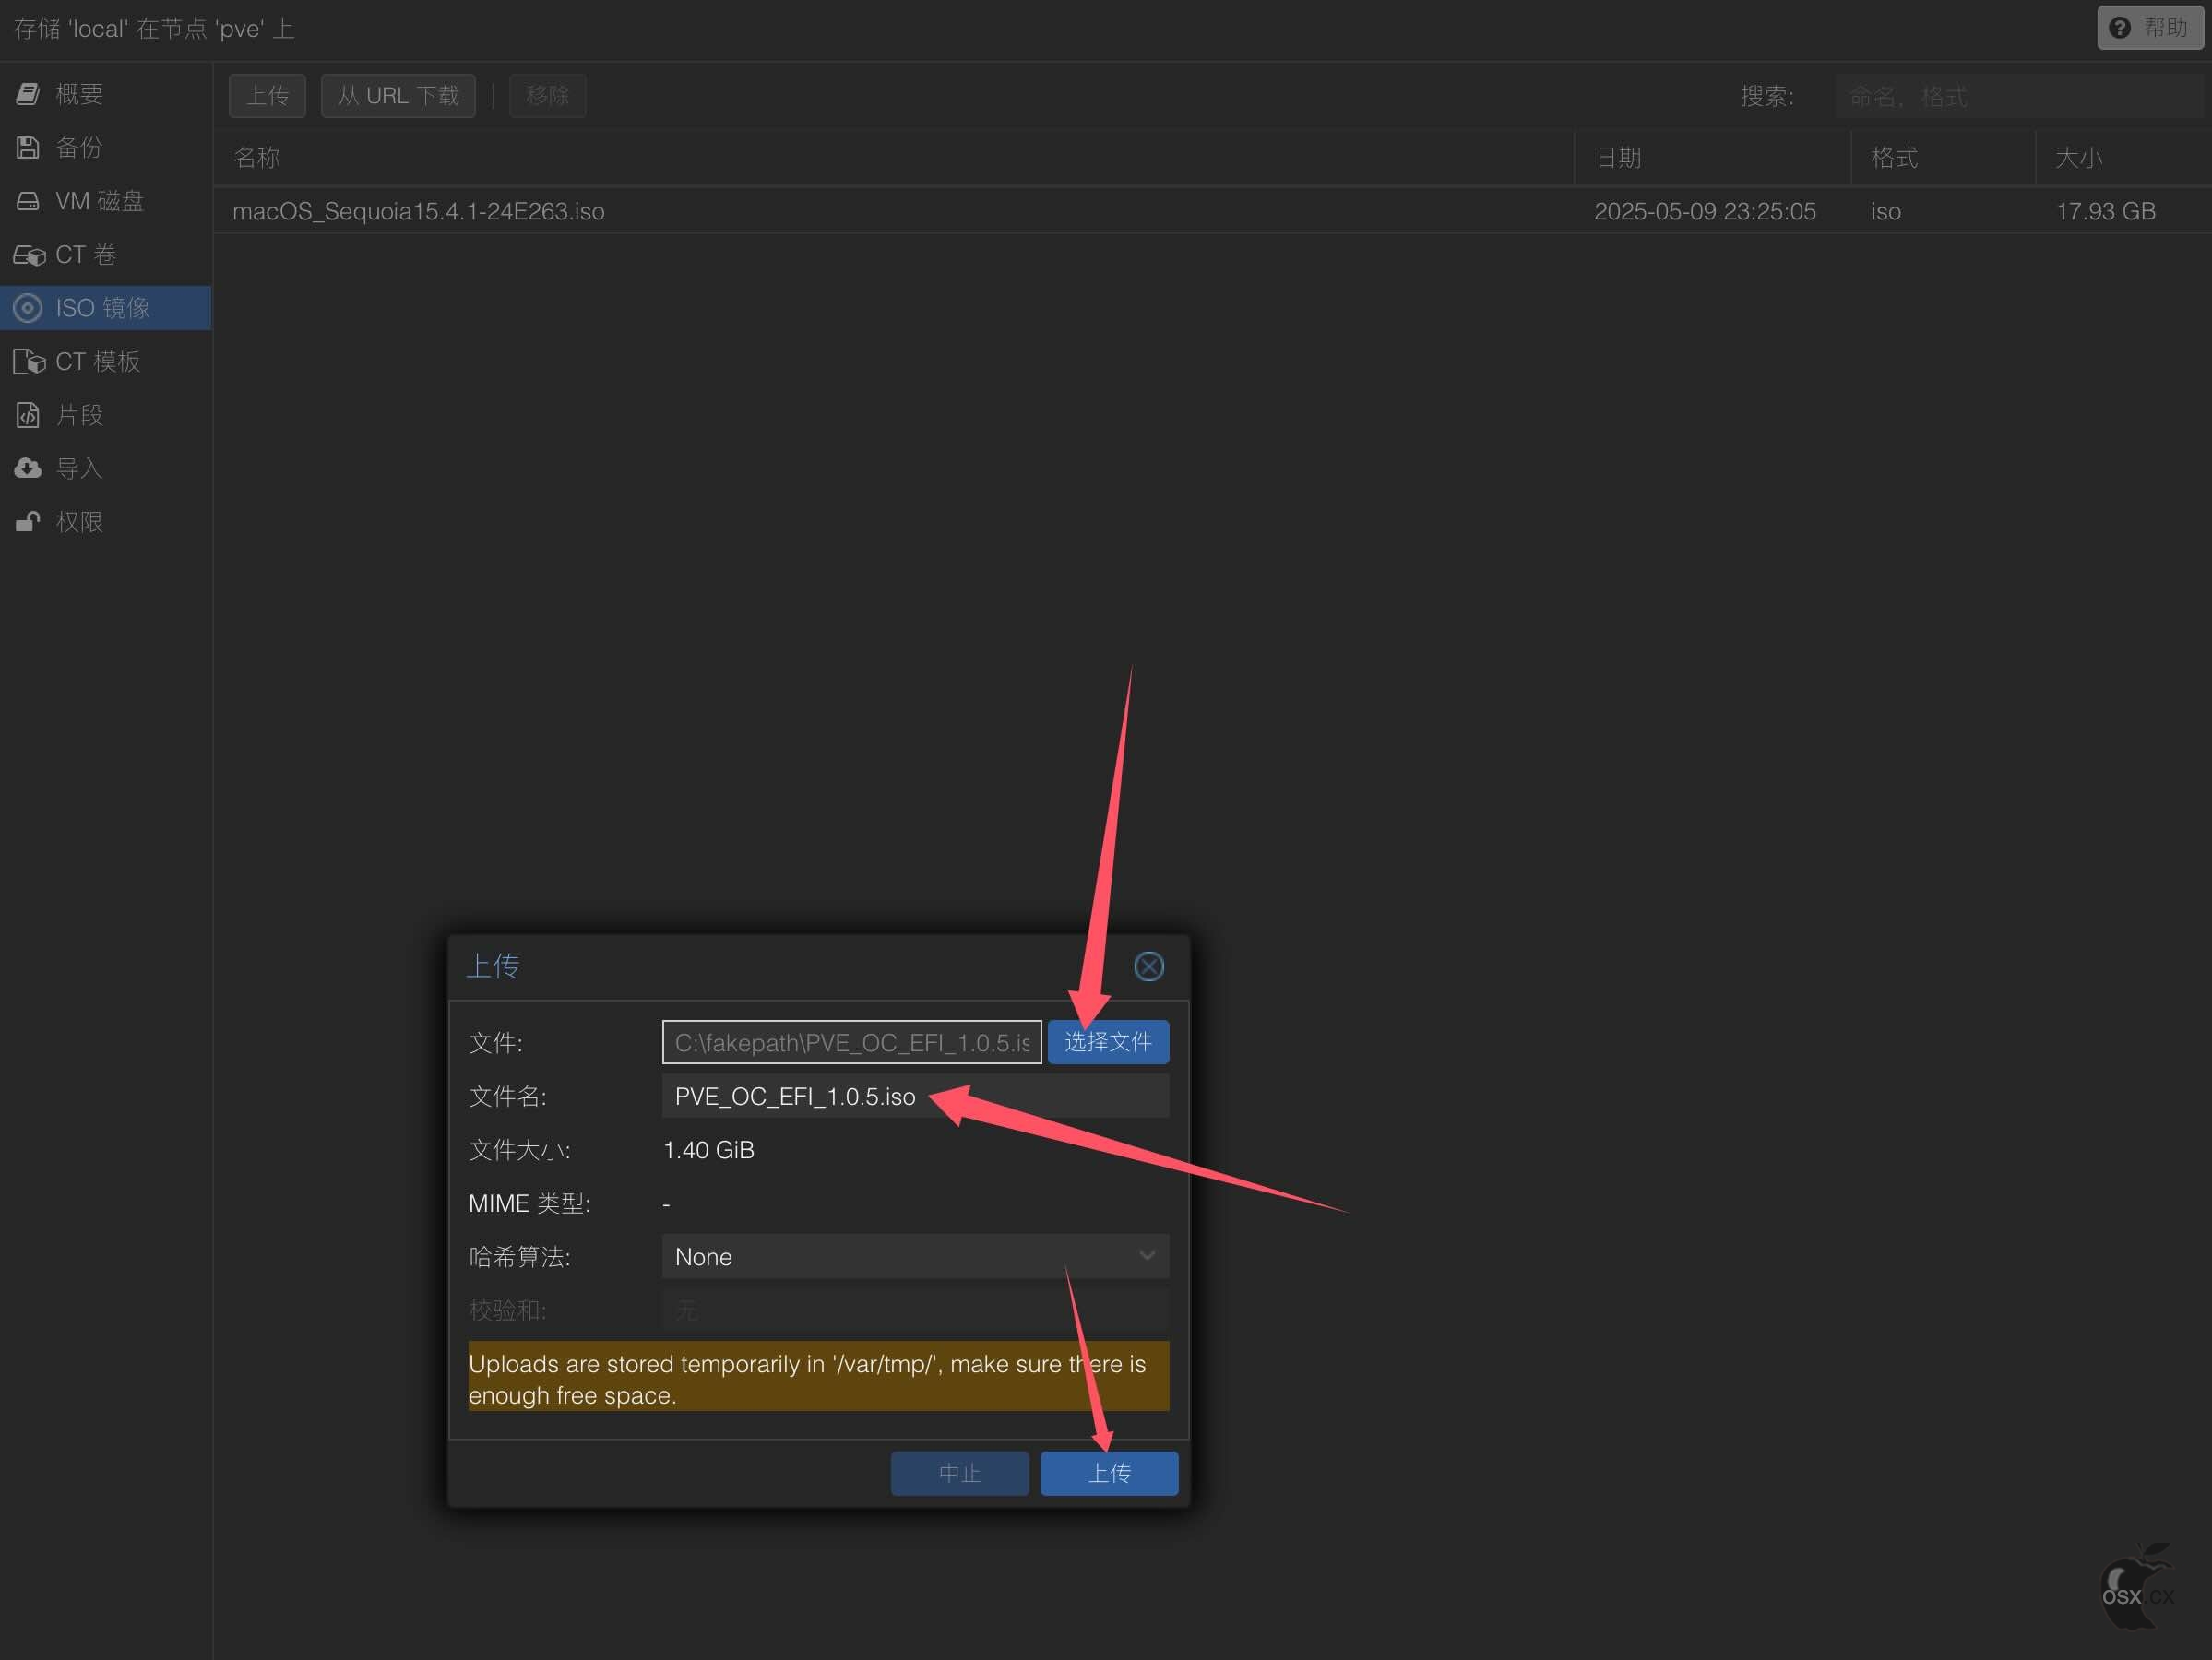Sort by 大小 column header

pyautogui.click(x=2123, y=157)
